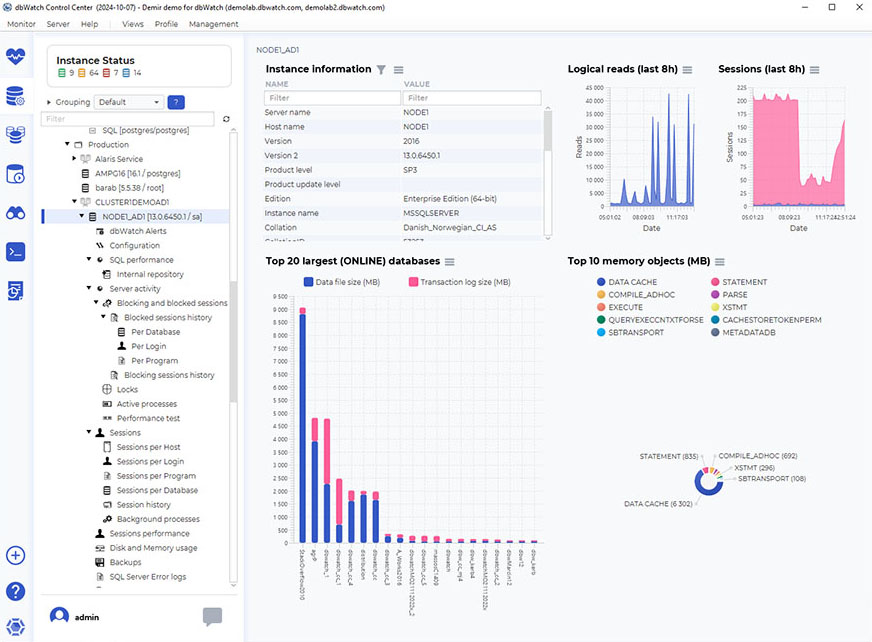This screenshot has width=872, height=642.
Task: Toggle the STATEMENT legend item
Action: pos(739,282)
